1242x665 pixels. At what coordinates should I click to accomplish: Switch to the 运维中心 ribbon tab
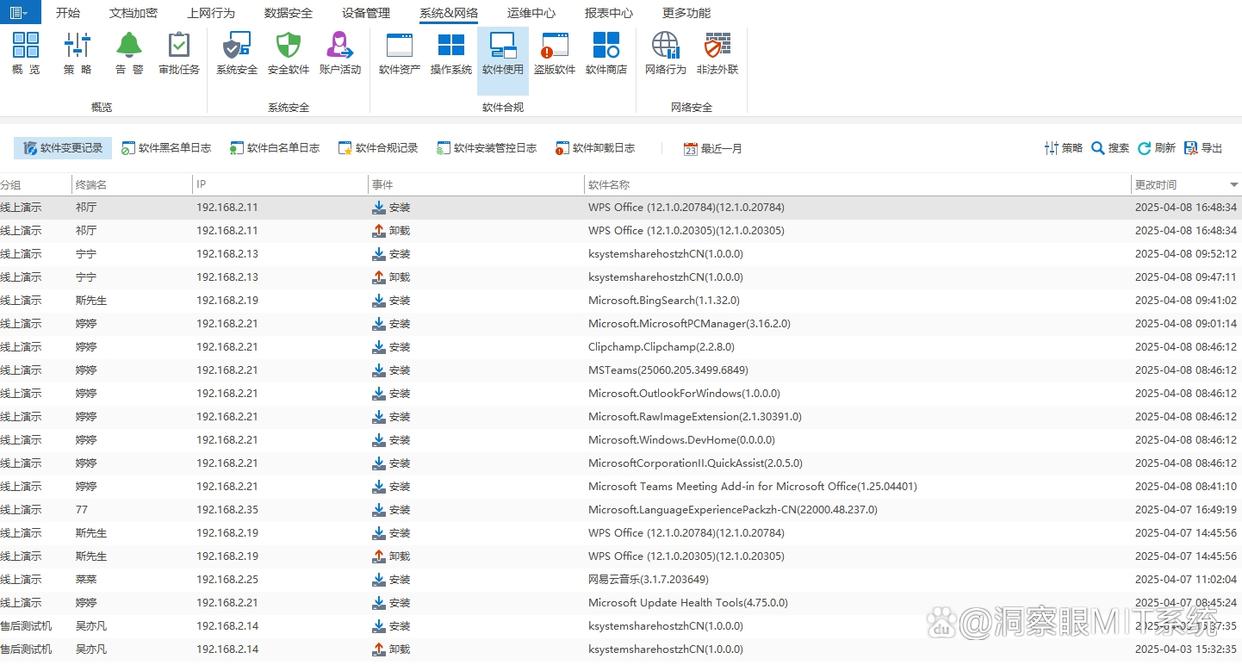[x=531, y=13]
